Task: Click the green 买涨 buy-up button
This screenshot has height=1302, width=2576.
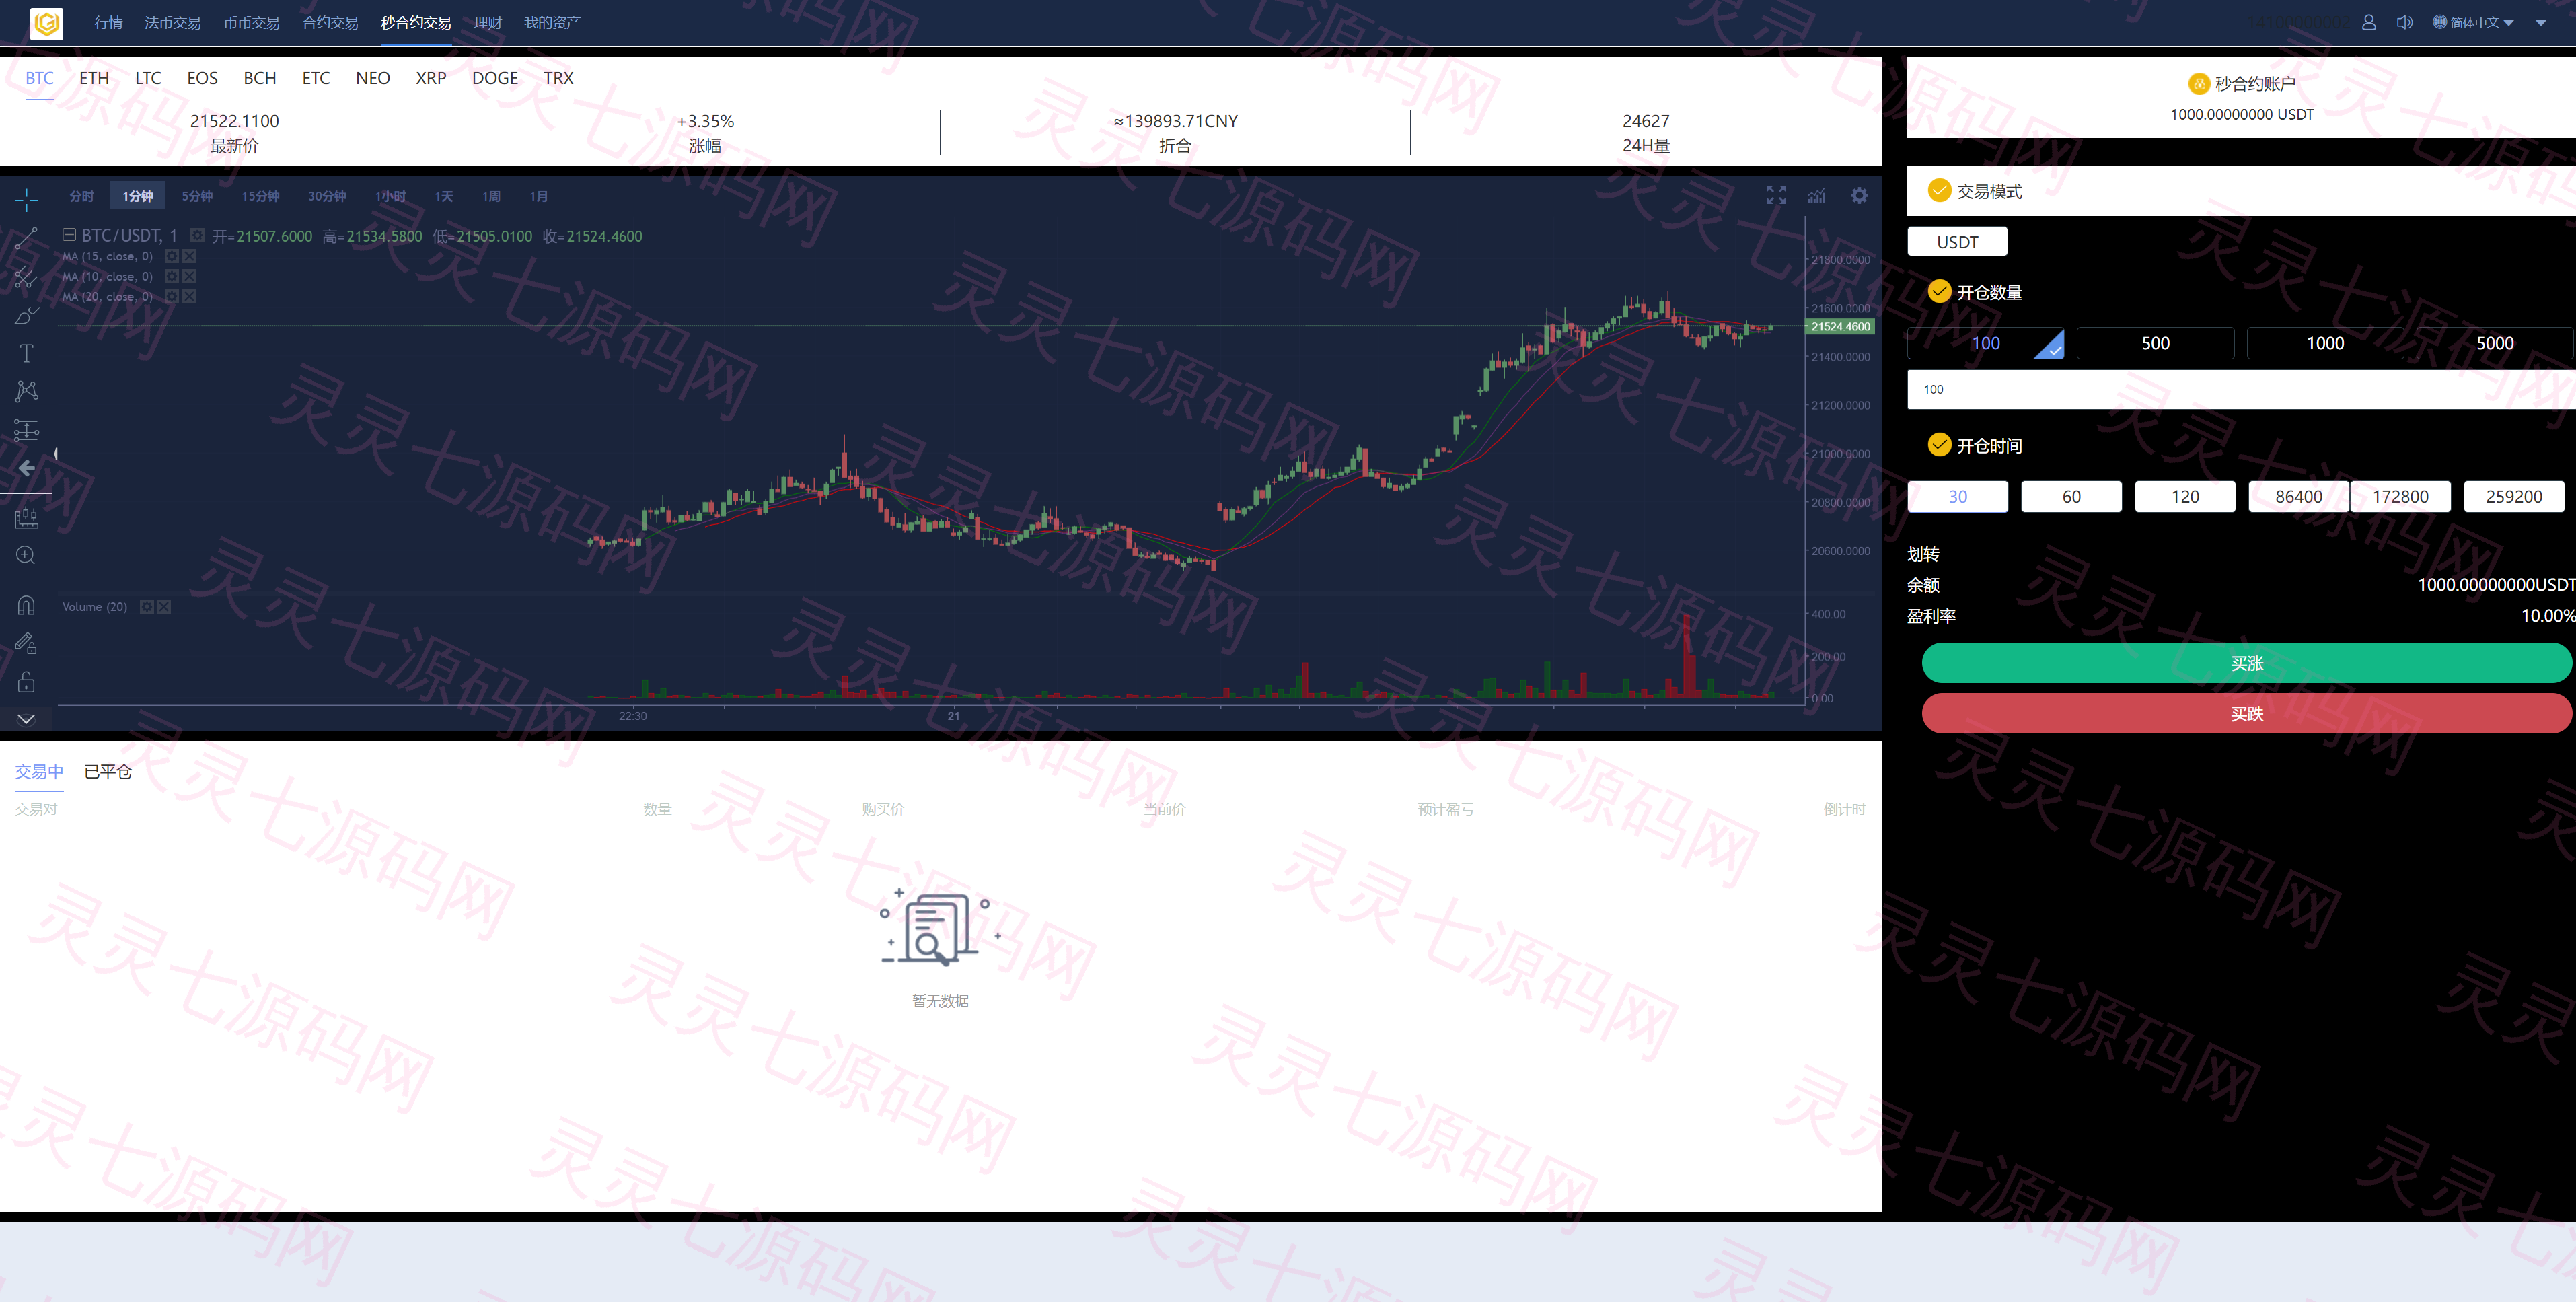Action: click(2246, 663)
